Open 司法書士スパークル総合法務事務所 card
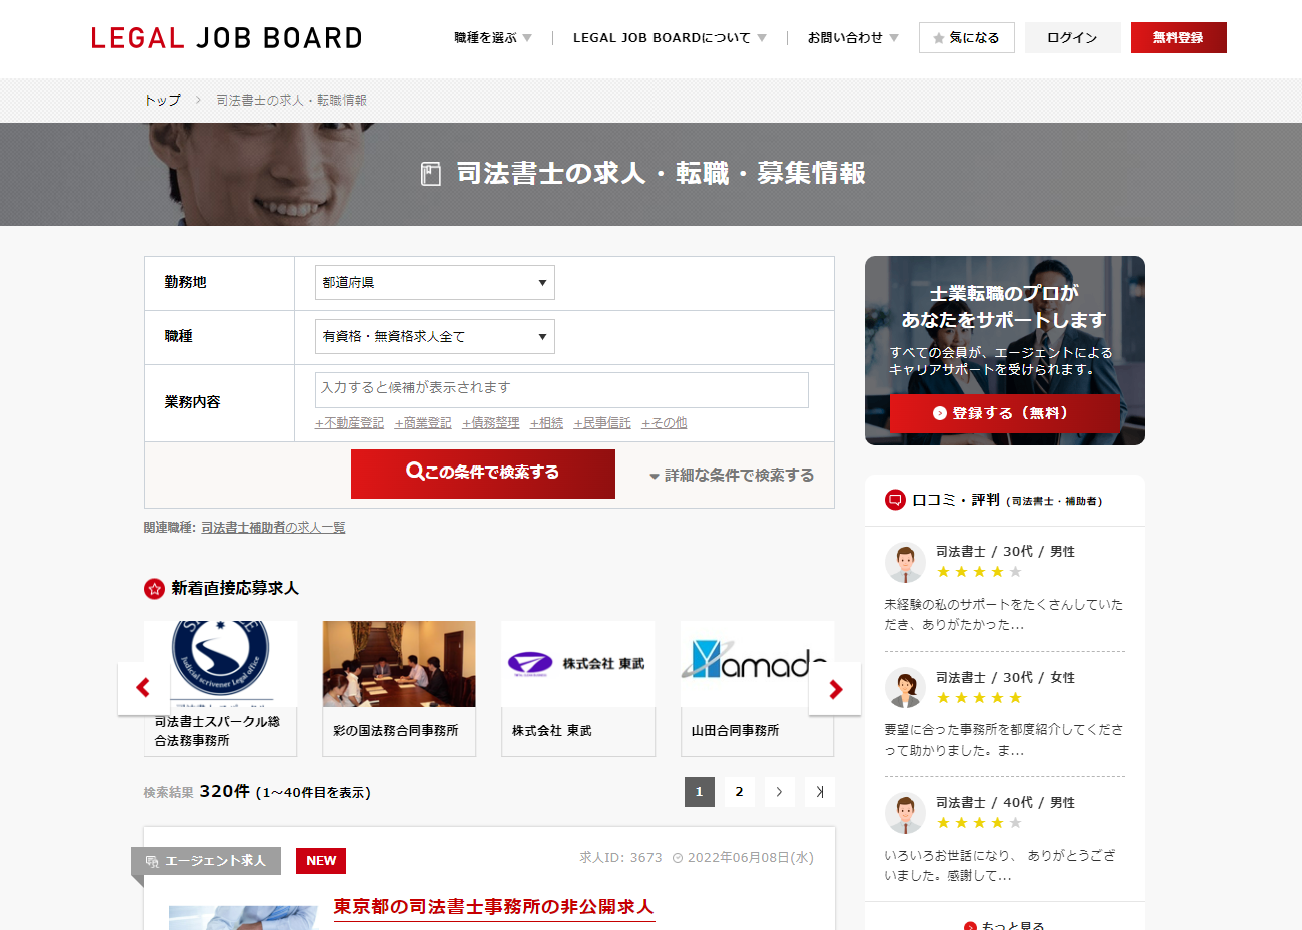Viewport: 1302px width, 930px height. tap(221, 689)
